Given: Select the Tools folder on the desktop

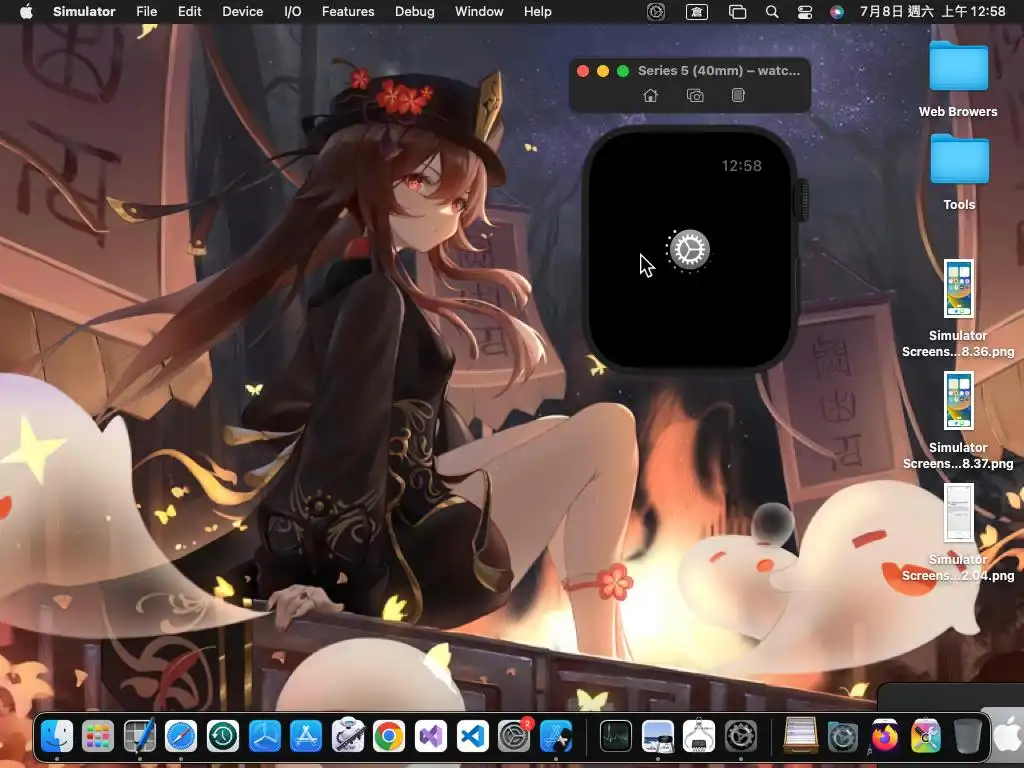Looking at the screenshot, I should coord(959,172).
